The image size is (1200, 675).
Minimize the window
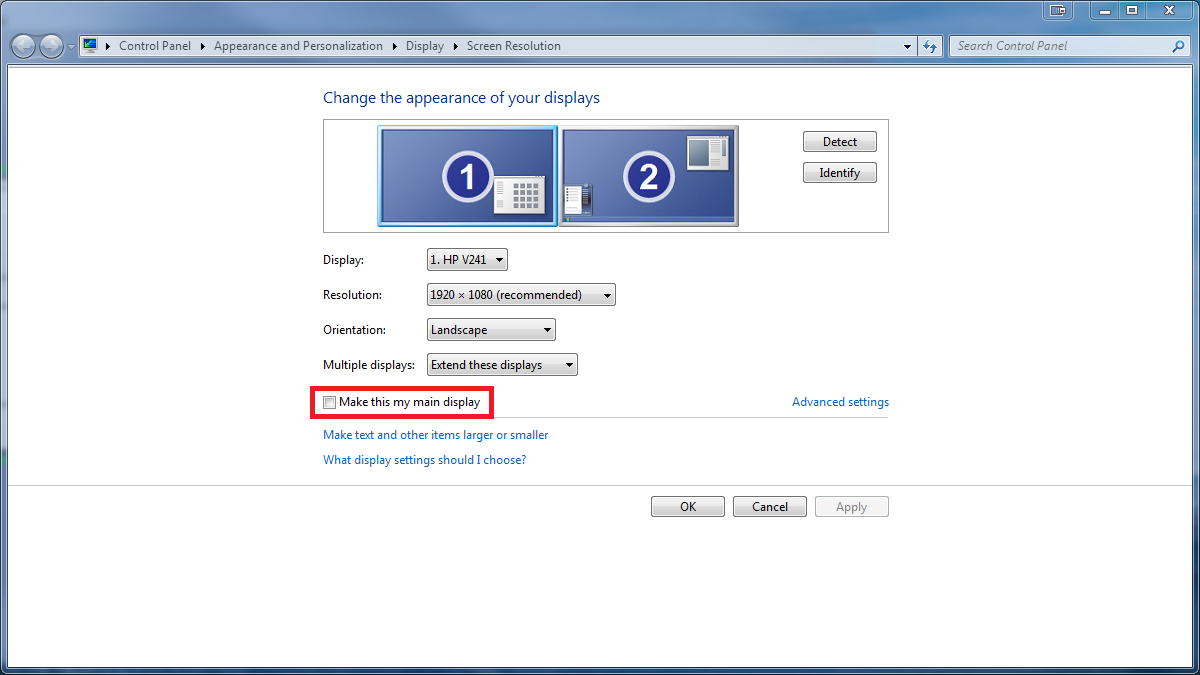click(1105, 10)
